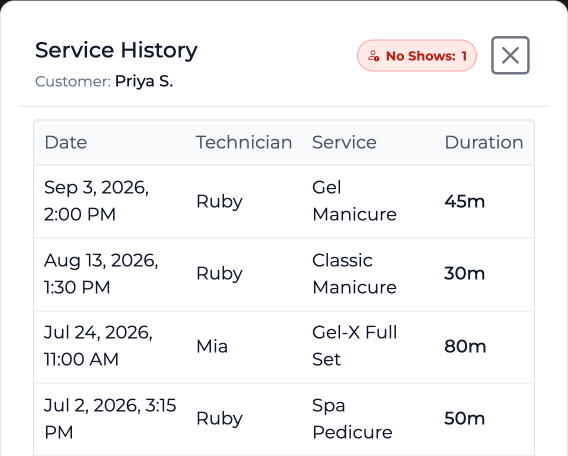568x456 pixels.
Task: Click the Technician column header
Action: pyautogui.click(x=244, y=142)
